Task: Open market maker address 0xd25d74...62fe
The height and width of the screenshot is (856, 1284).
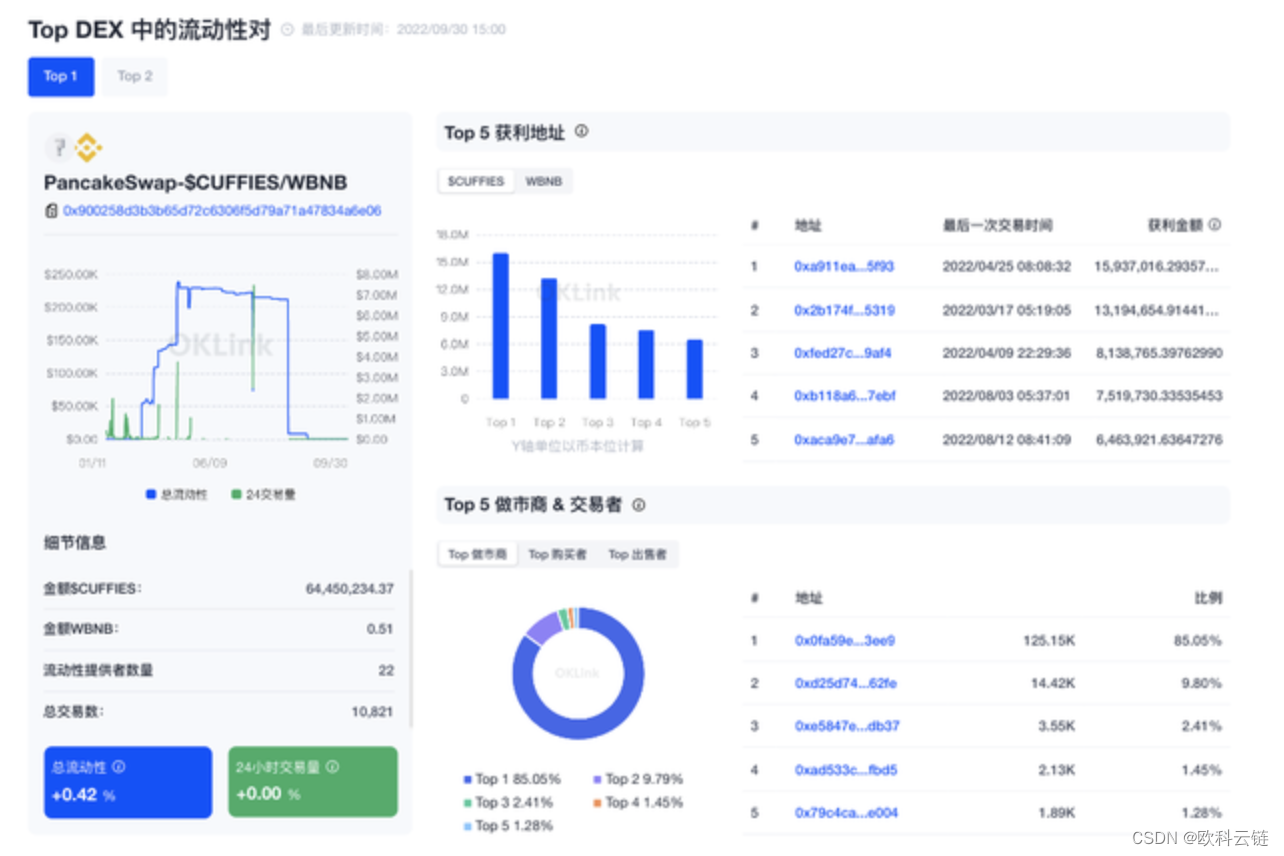Action: 845,683
